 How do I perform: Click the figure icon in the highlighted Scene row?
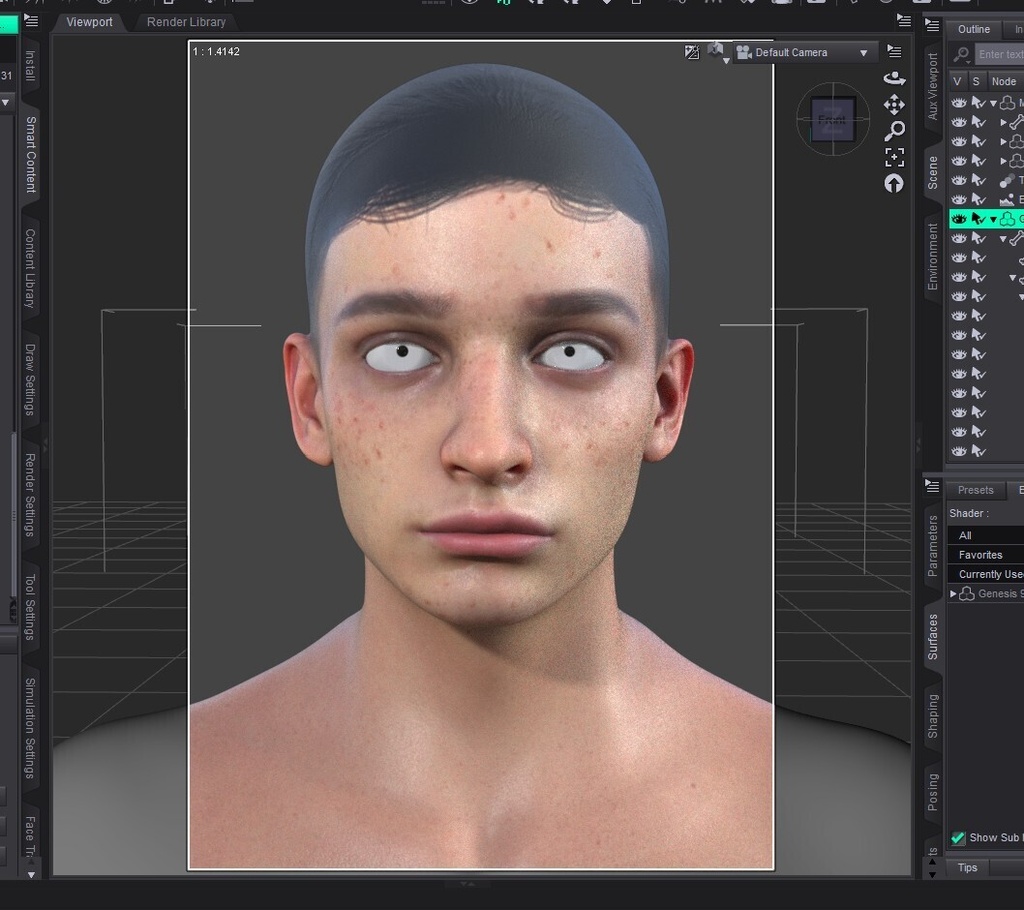pos(1008,219)
